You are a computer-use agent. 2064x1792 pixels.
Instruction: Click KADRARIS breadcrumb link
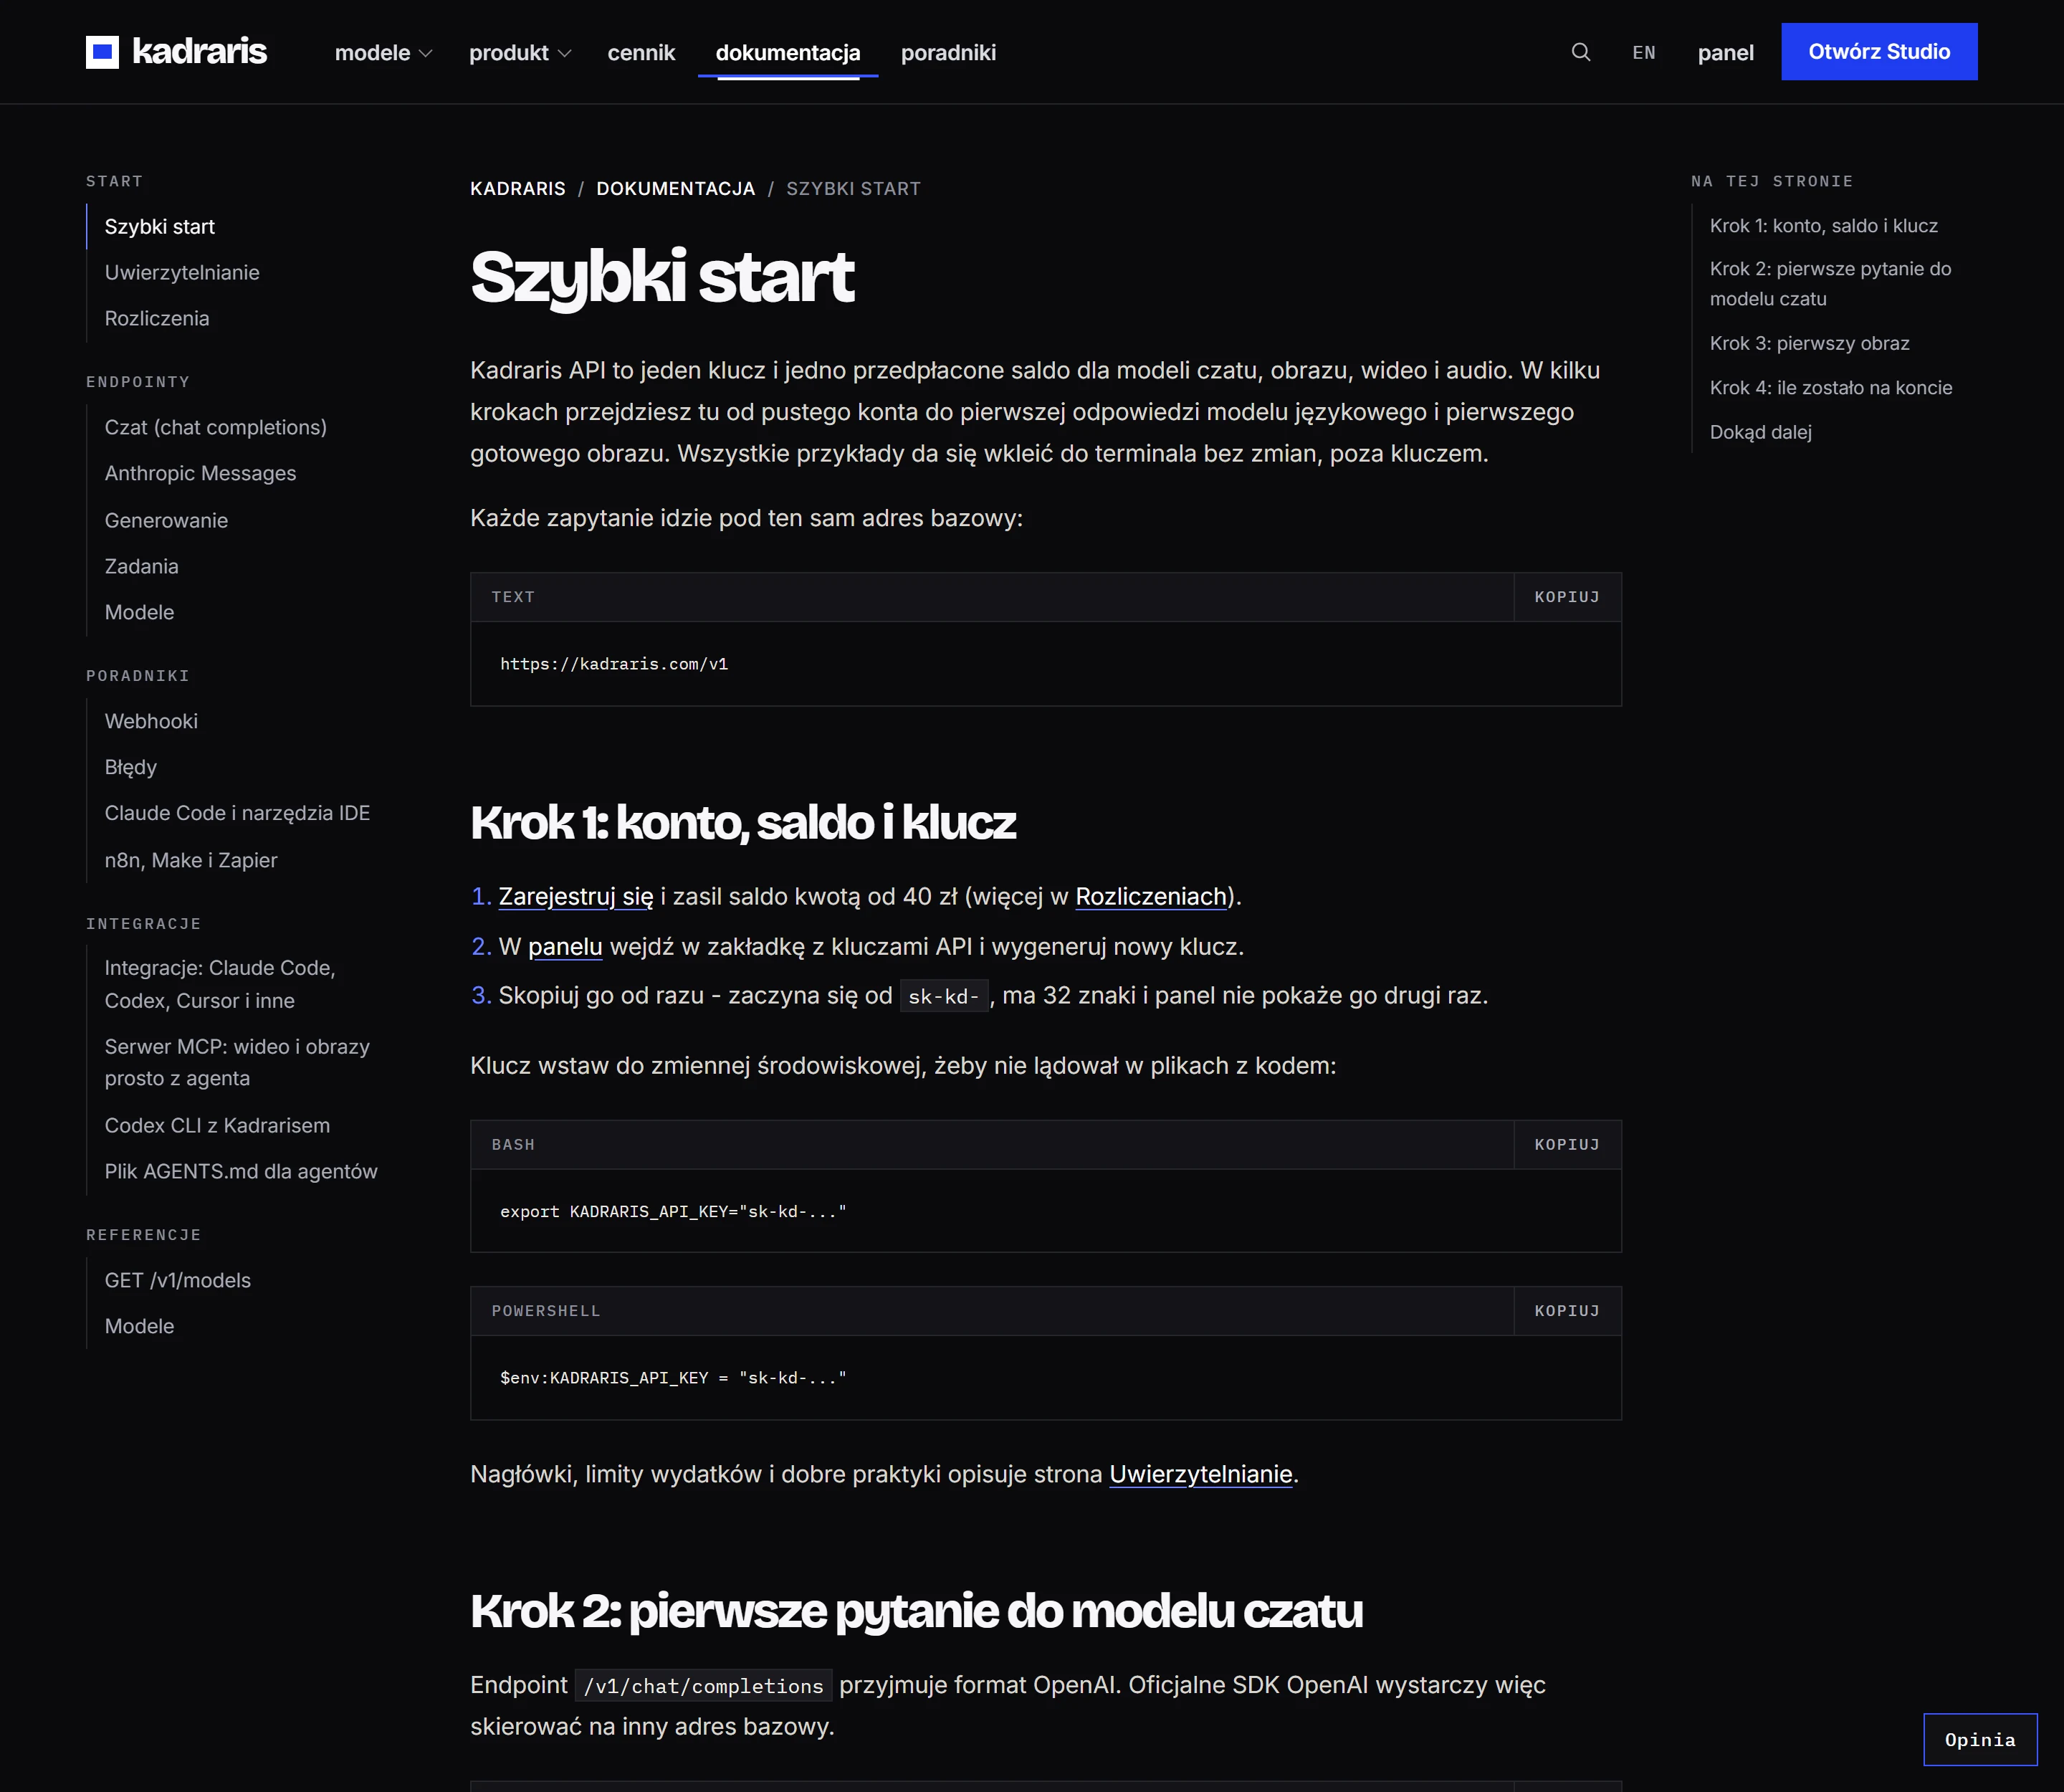(518, 189)
